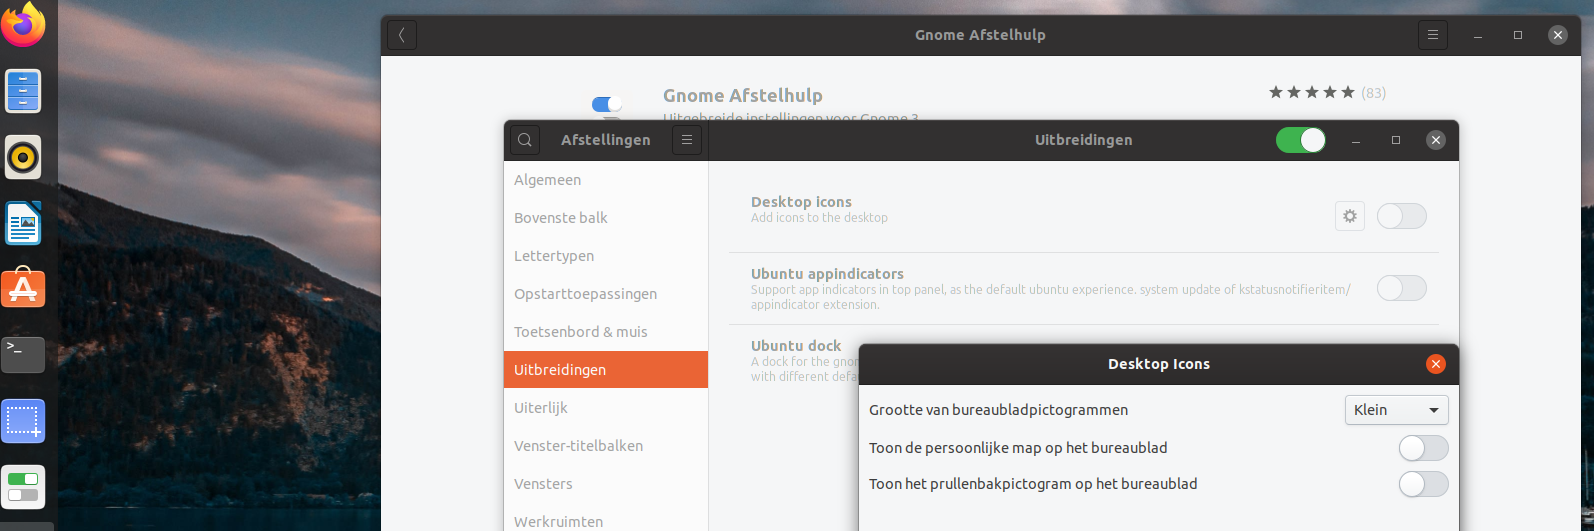Viewport: 1594px width, 531px height.
Task: Toggle global Uitbreidingen switch in header
Action: pyautogui.click(x=1301, y=140)
